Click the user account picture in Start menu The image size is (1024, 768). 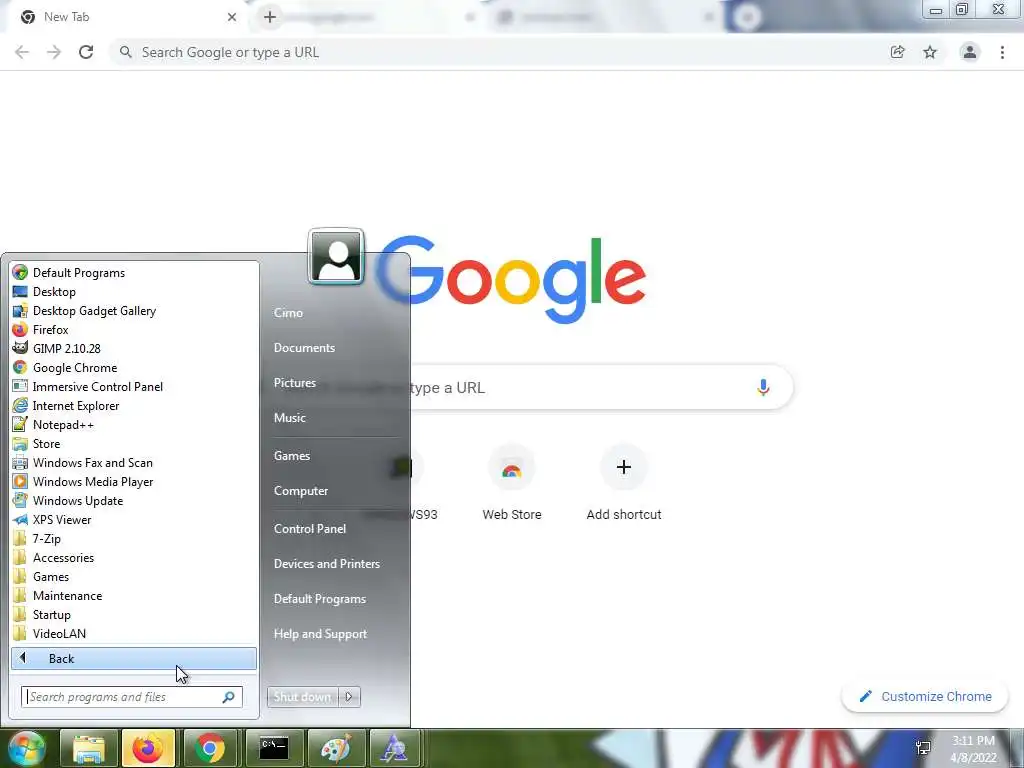click(x=336, y=257)
